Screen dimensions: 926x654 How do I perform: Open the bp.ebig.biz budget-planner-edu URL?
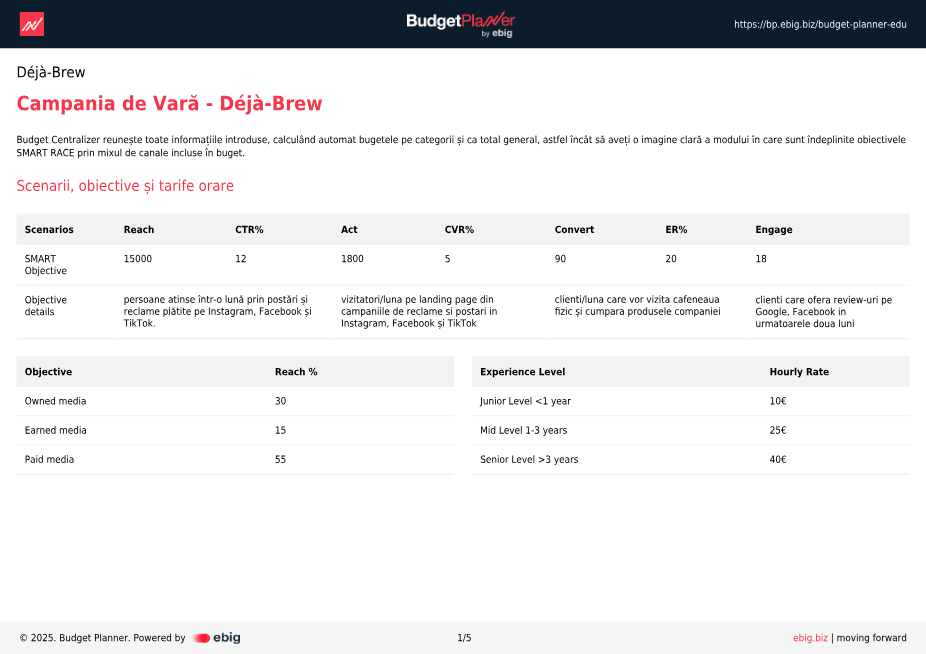tap(820, 24)
